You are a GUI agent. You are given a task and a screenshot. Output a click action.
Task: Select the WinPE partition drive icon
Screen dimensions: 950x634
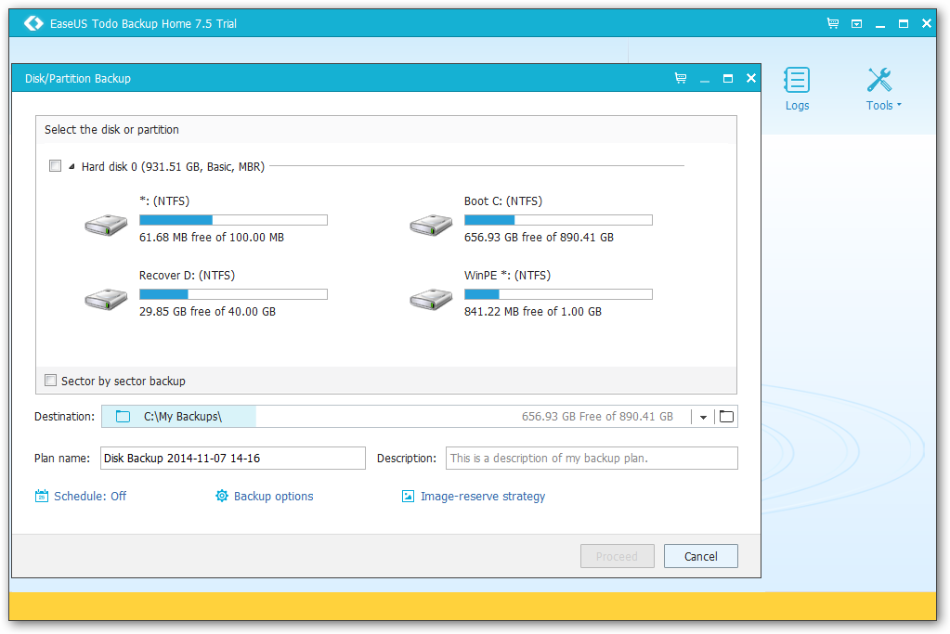431,299
